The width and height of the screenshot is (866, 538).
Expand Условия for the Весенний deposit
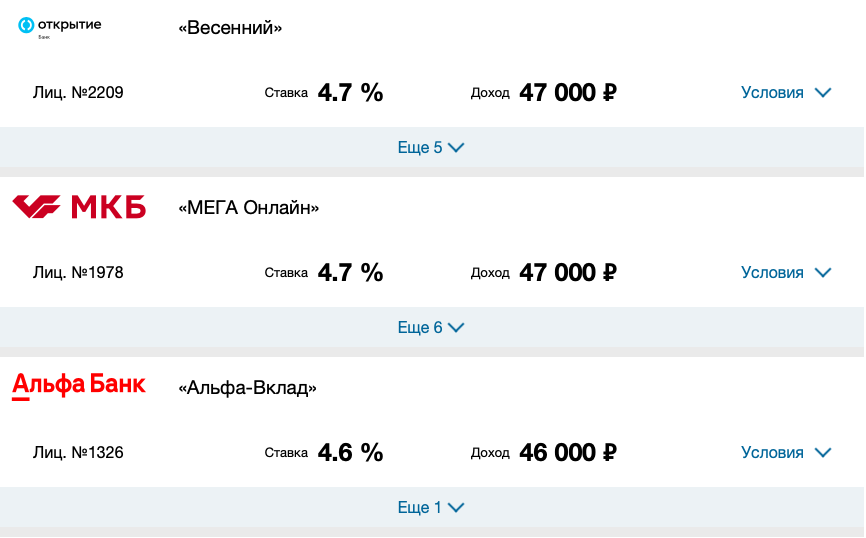[x=786, y=92]
